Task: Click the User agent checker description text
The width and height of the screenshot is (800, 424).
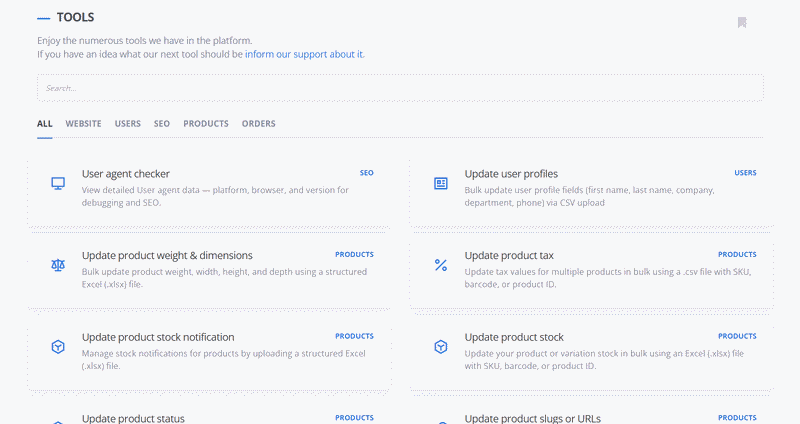Action: pos(215,196)
